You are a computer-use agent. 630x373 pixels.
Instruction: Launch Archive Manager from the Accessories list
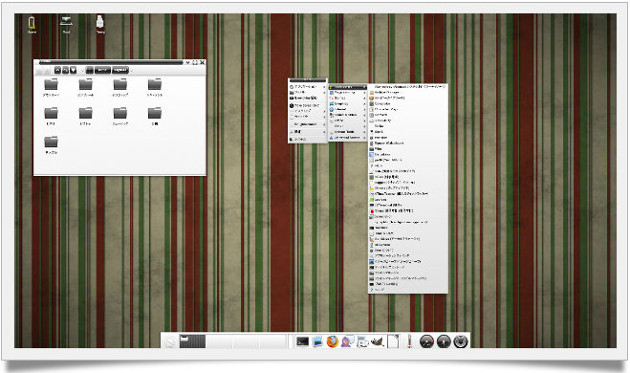point(408,92)
